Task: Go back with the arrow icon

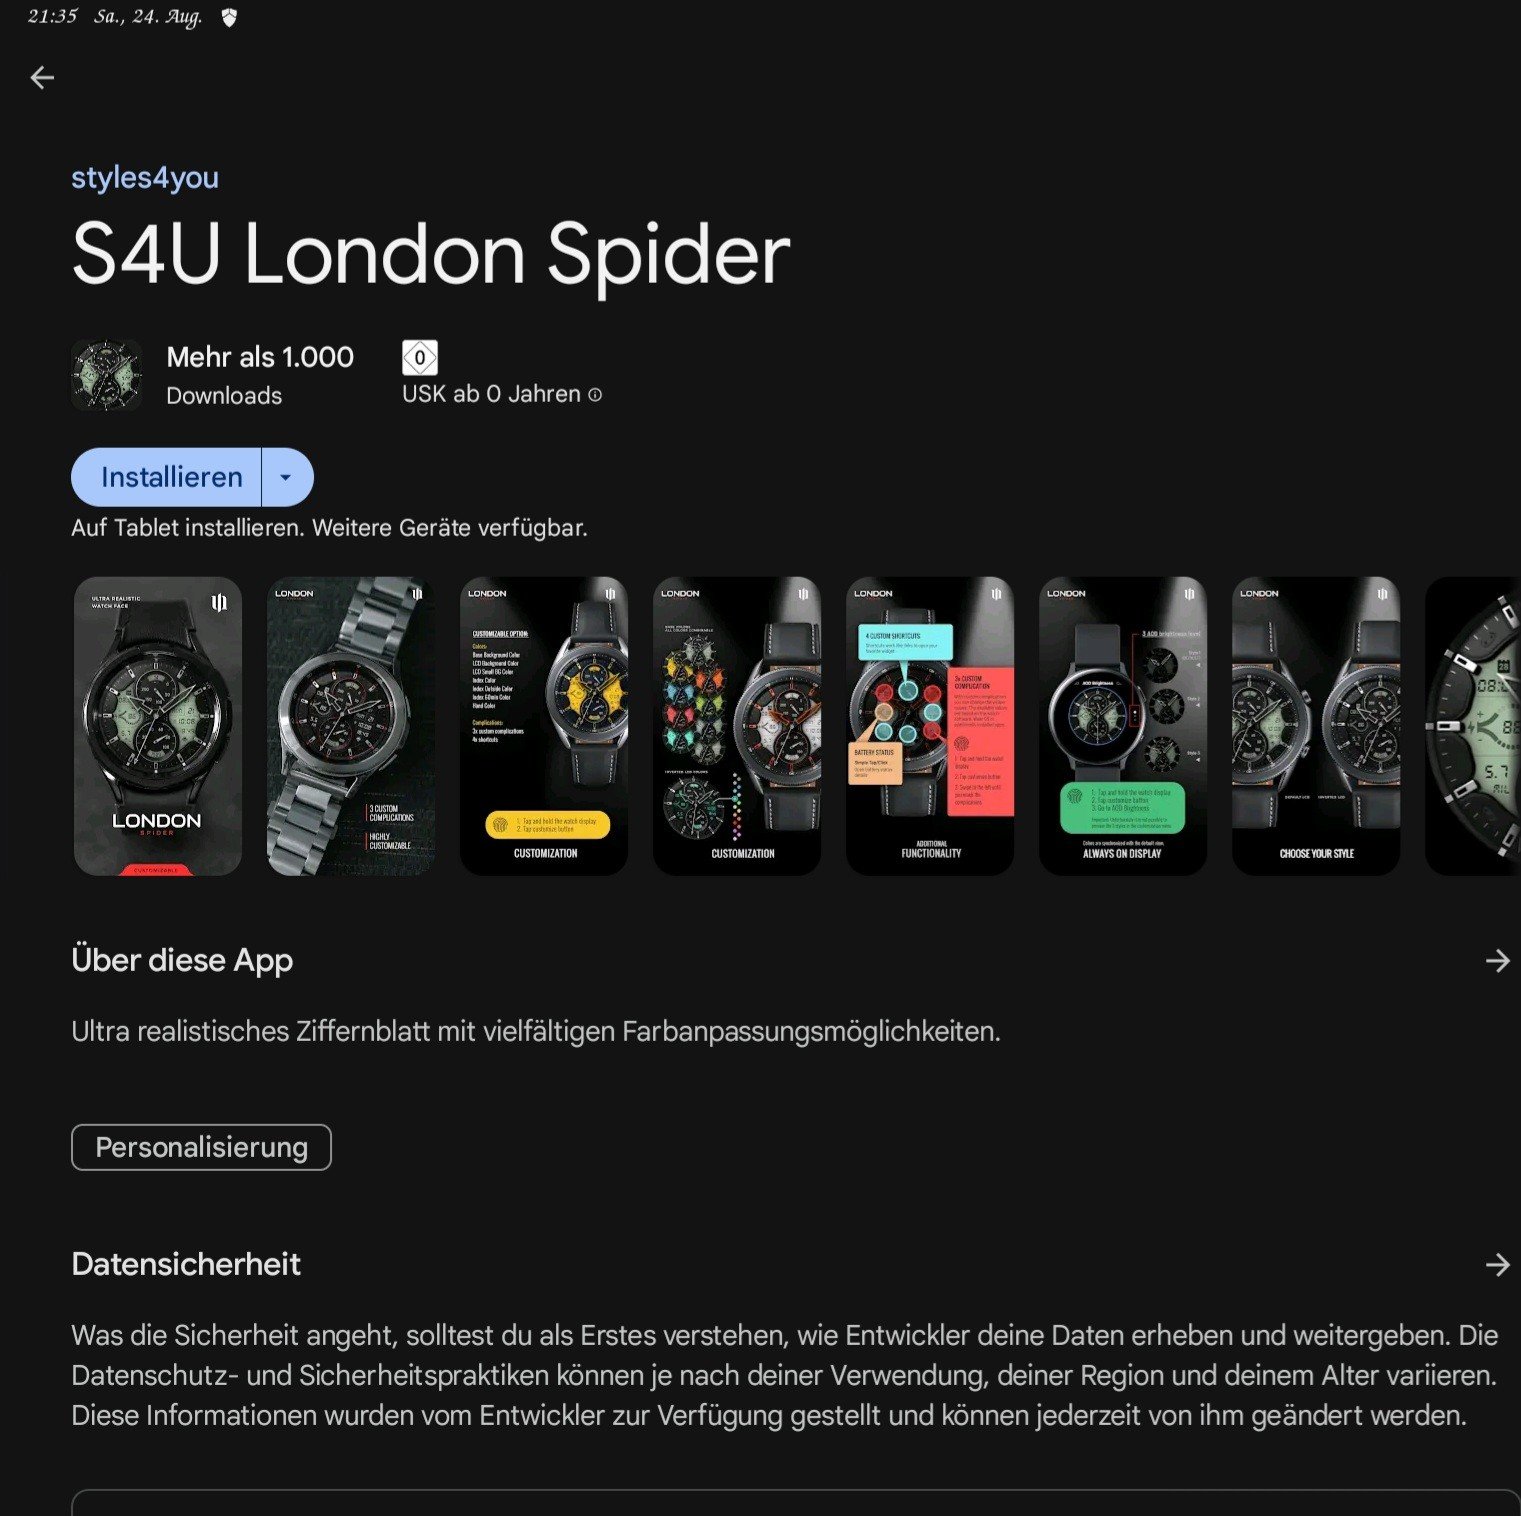Action: (42, 77)
